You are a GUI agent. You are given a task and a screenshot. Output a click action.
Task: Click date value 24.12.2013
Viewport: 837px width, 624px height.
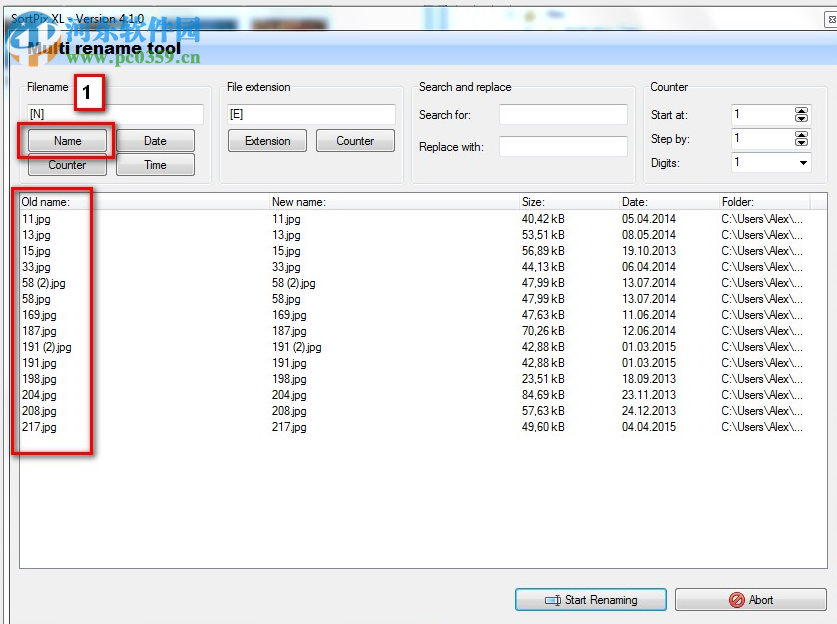pos(649,411)
